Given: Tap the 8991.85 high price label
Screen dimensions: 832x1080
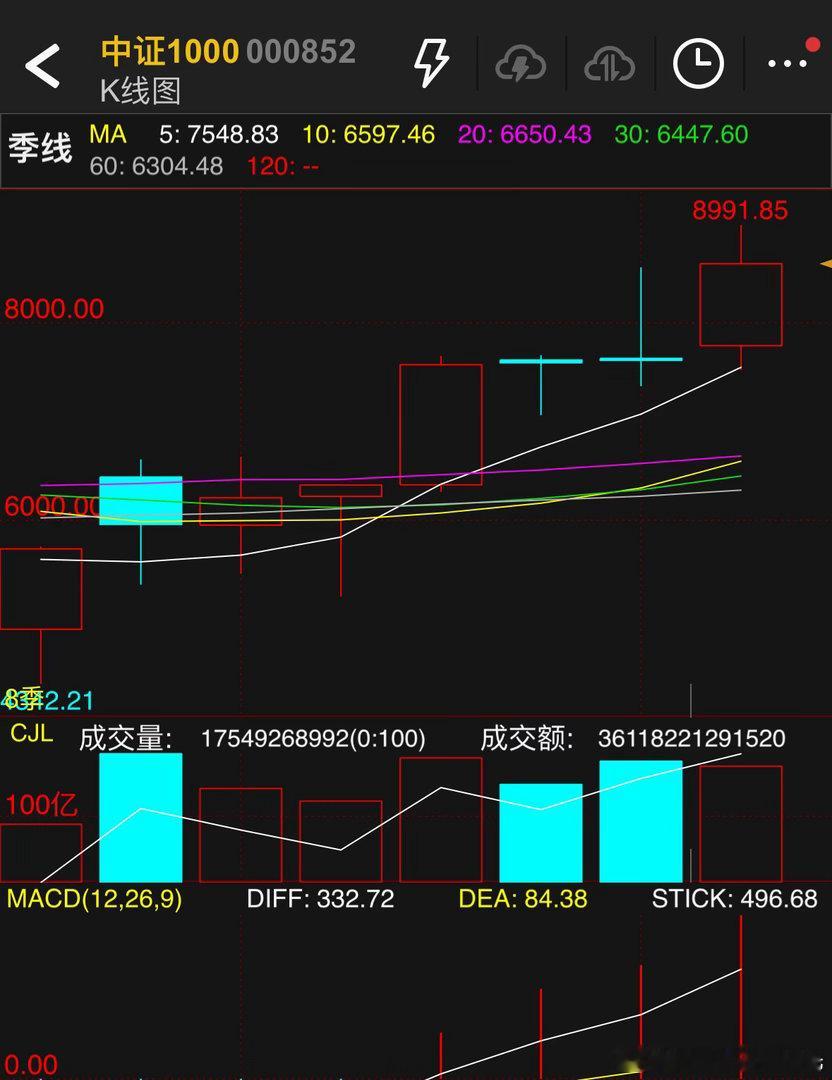Looking at the screenshot, I should [740, 210].
